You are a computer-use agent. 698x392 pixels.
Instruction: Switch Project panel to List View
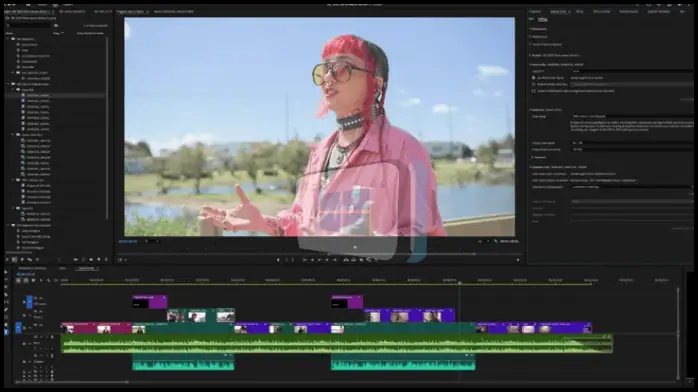click(14, 259)
